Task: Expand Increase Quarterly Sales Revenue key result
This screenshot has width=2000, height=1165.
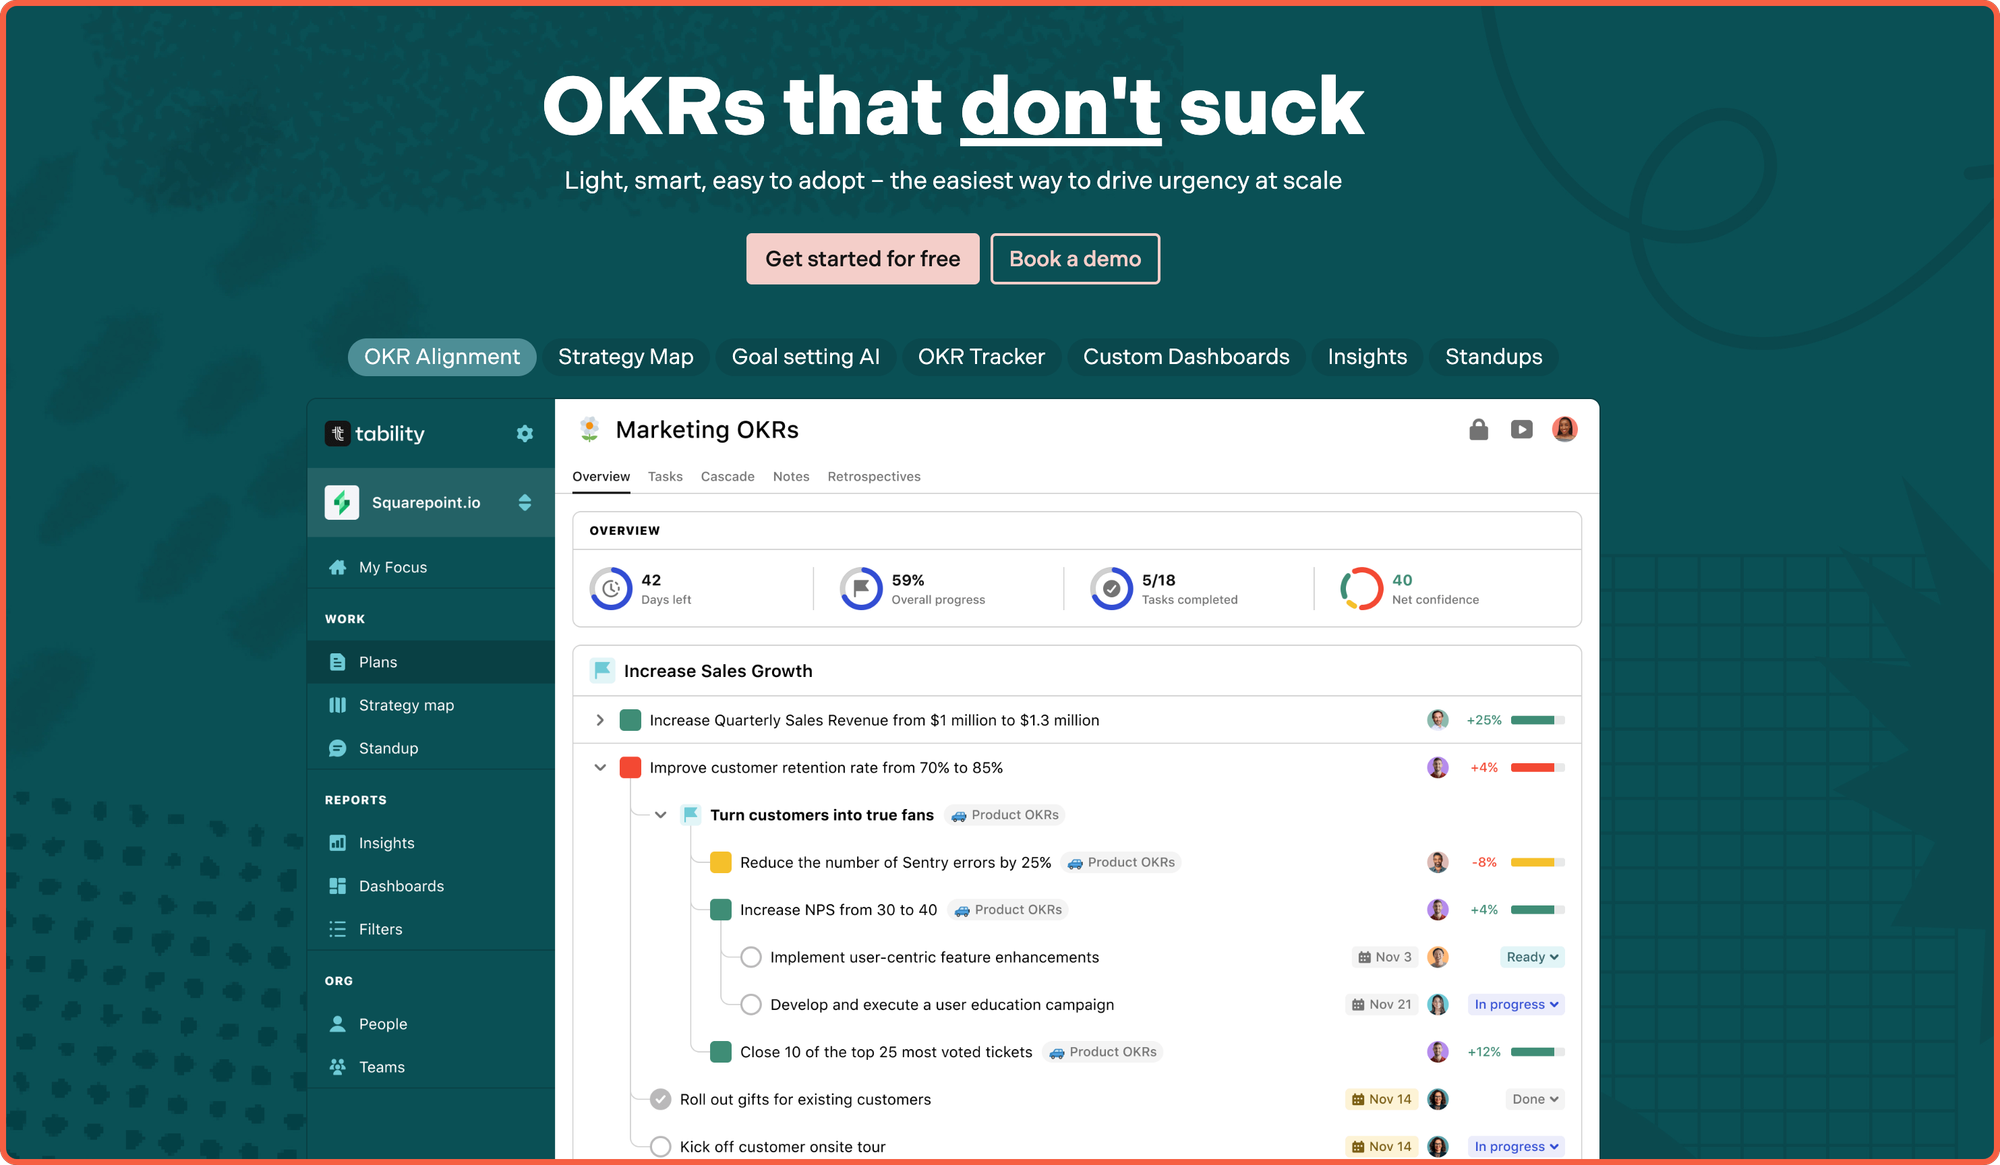Action: point(600,720)
